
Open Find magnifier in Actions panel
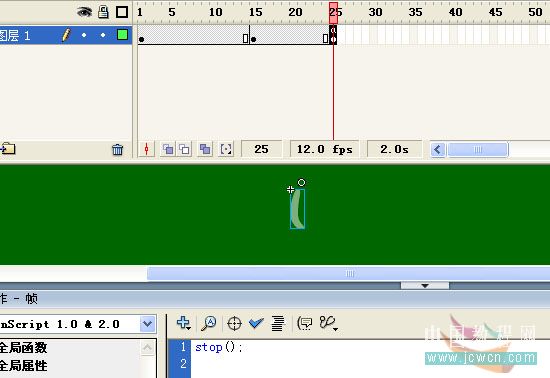tap(209, 323)
